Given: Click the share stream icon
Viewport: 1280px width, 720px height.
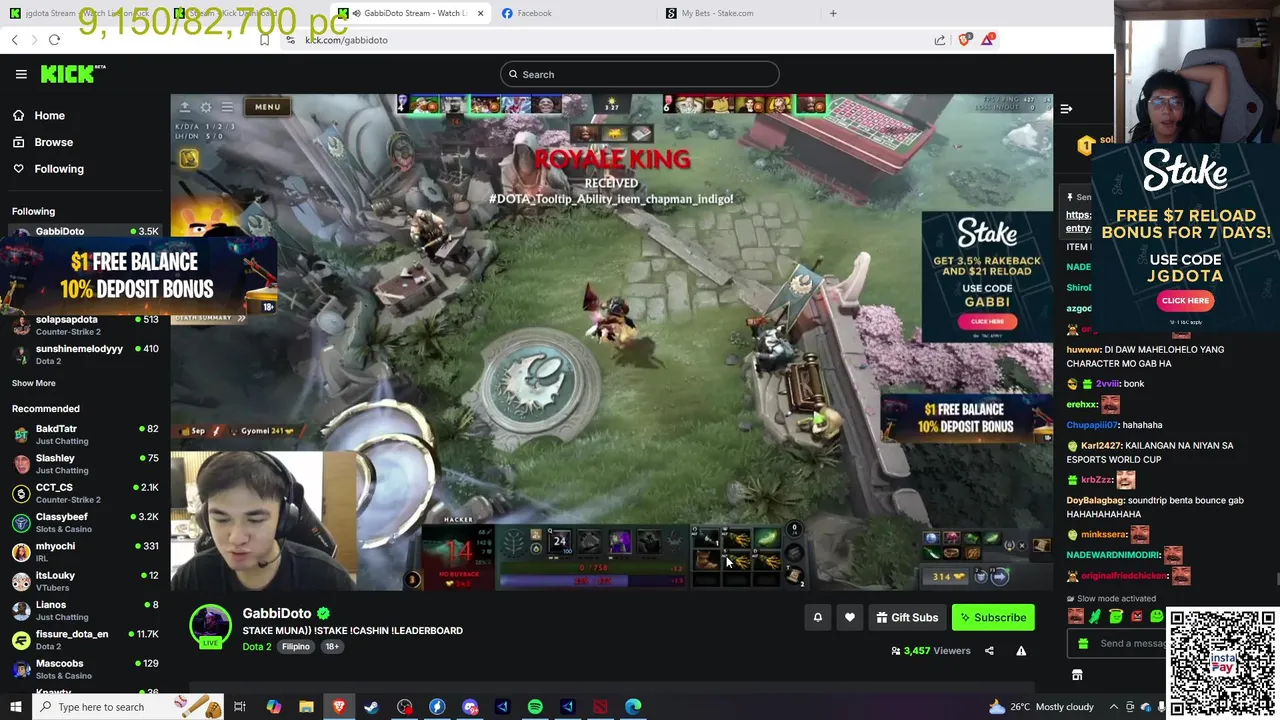Looking at the screenshot, I should [989, 651].
